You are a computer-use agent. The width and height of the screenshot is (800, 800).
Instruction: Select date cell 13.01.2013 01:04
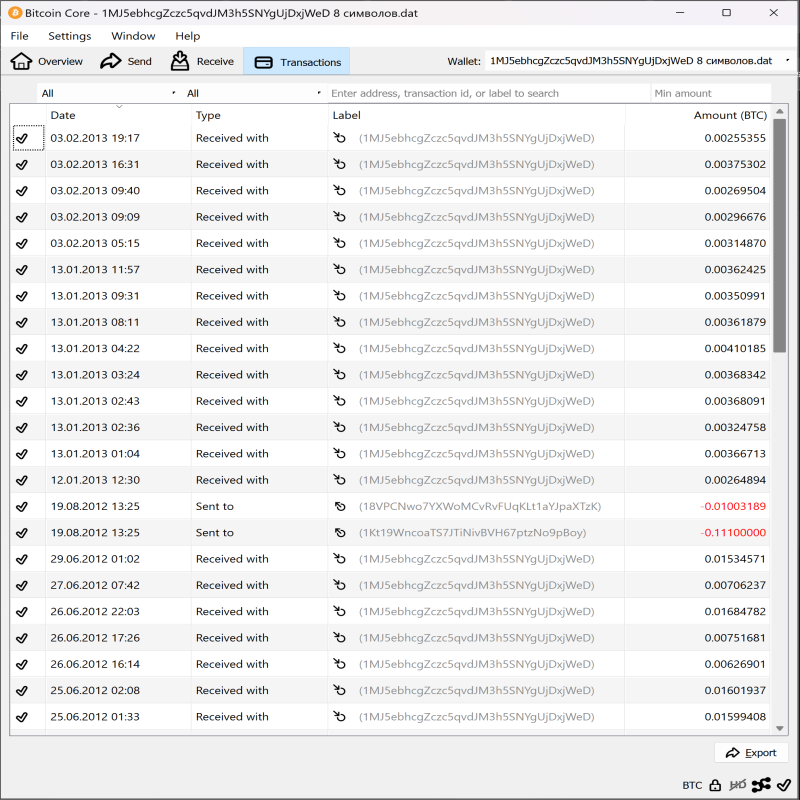point(95,454)
